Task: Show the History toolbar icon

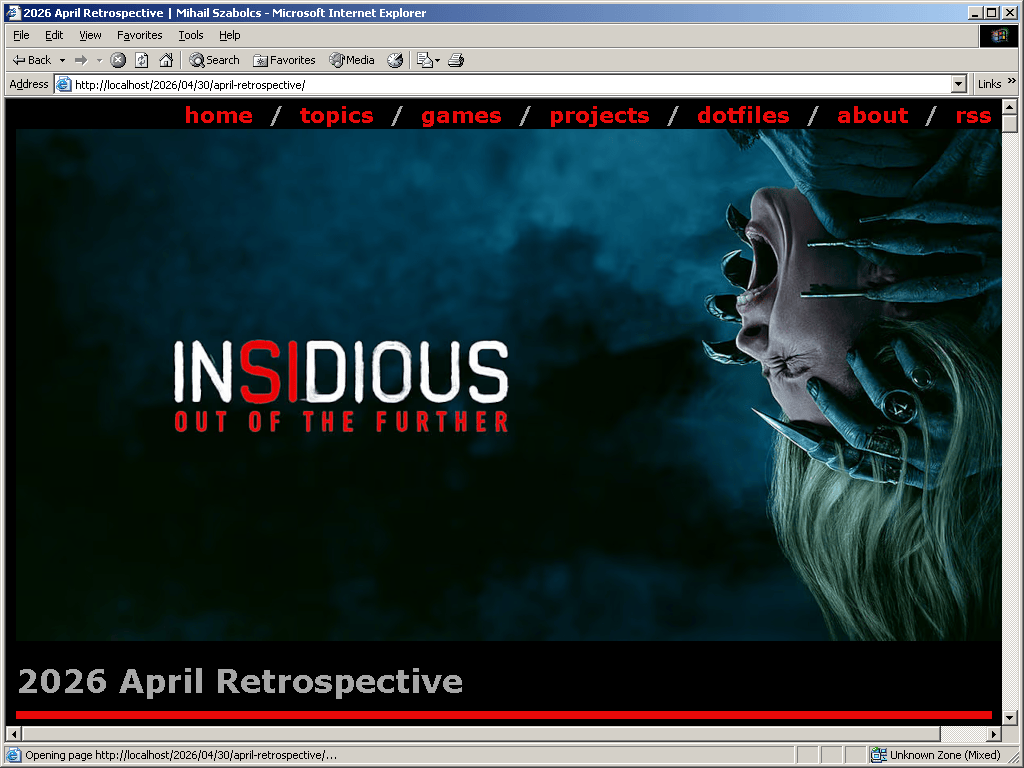Action: (394, 60)
